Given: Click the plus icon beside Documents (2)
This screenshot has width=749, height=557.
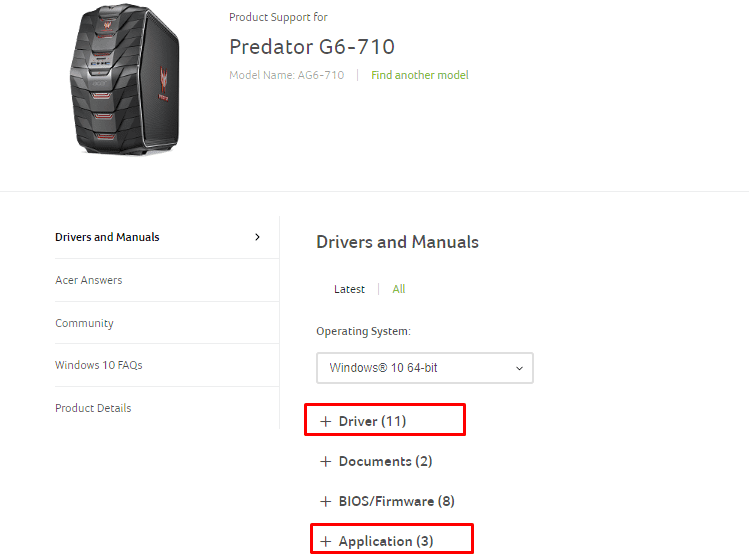Looking at the screenshot, I should tap(325, 461).
